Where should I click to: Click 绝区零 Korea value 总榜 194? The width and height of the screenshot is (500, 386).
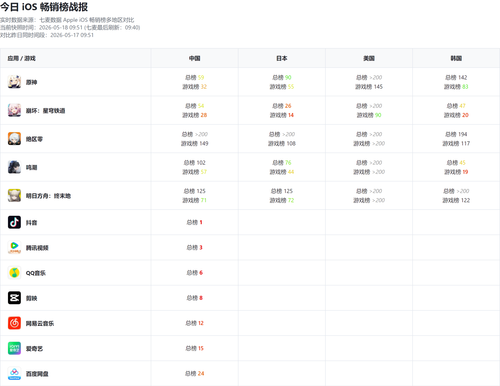click(456, 134)
